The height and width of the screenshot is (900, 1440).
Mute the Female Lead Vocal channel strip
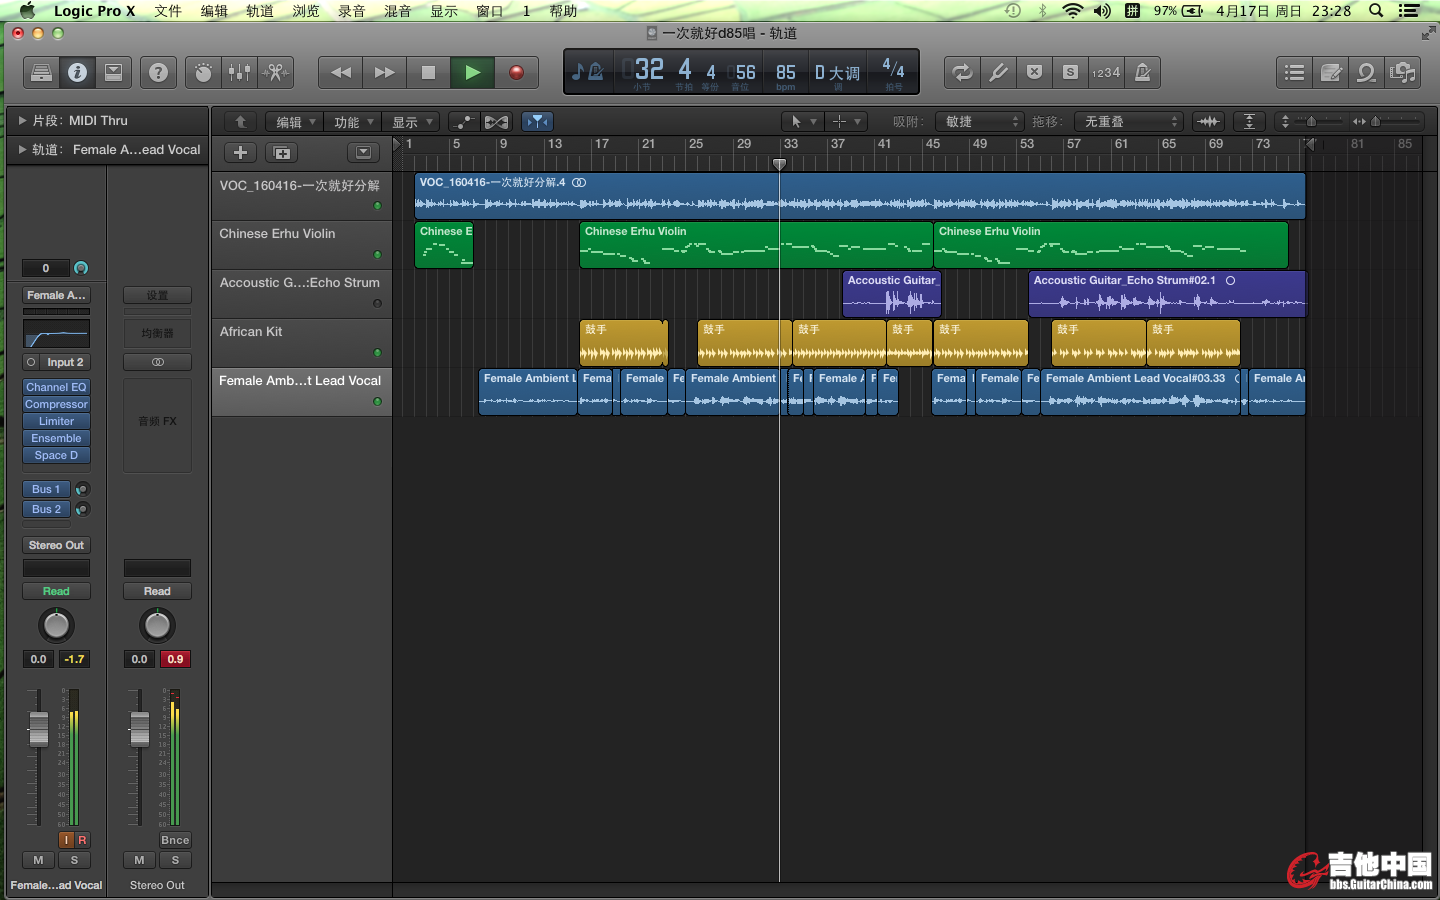[x=38, y=860]
